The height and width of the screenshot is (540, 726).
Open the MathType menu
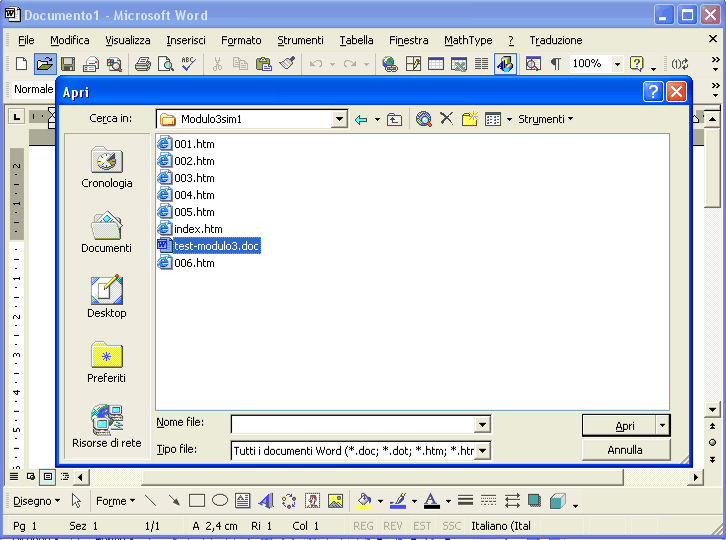[468, 40]
